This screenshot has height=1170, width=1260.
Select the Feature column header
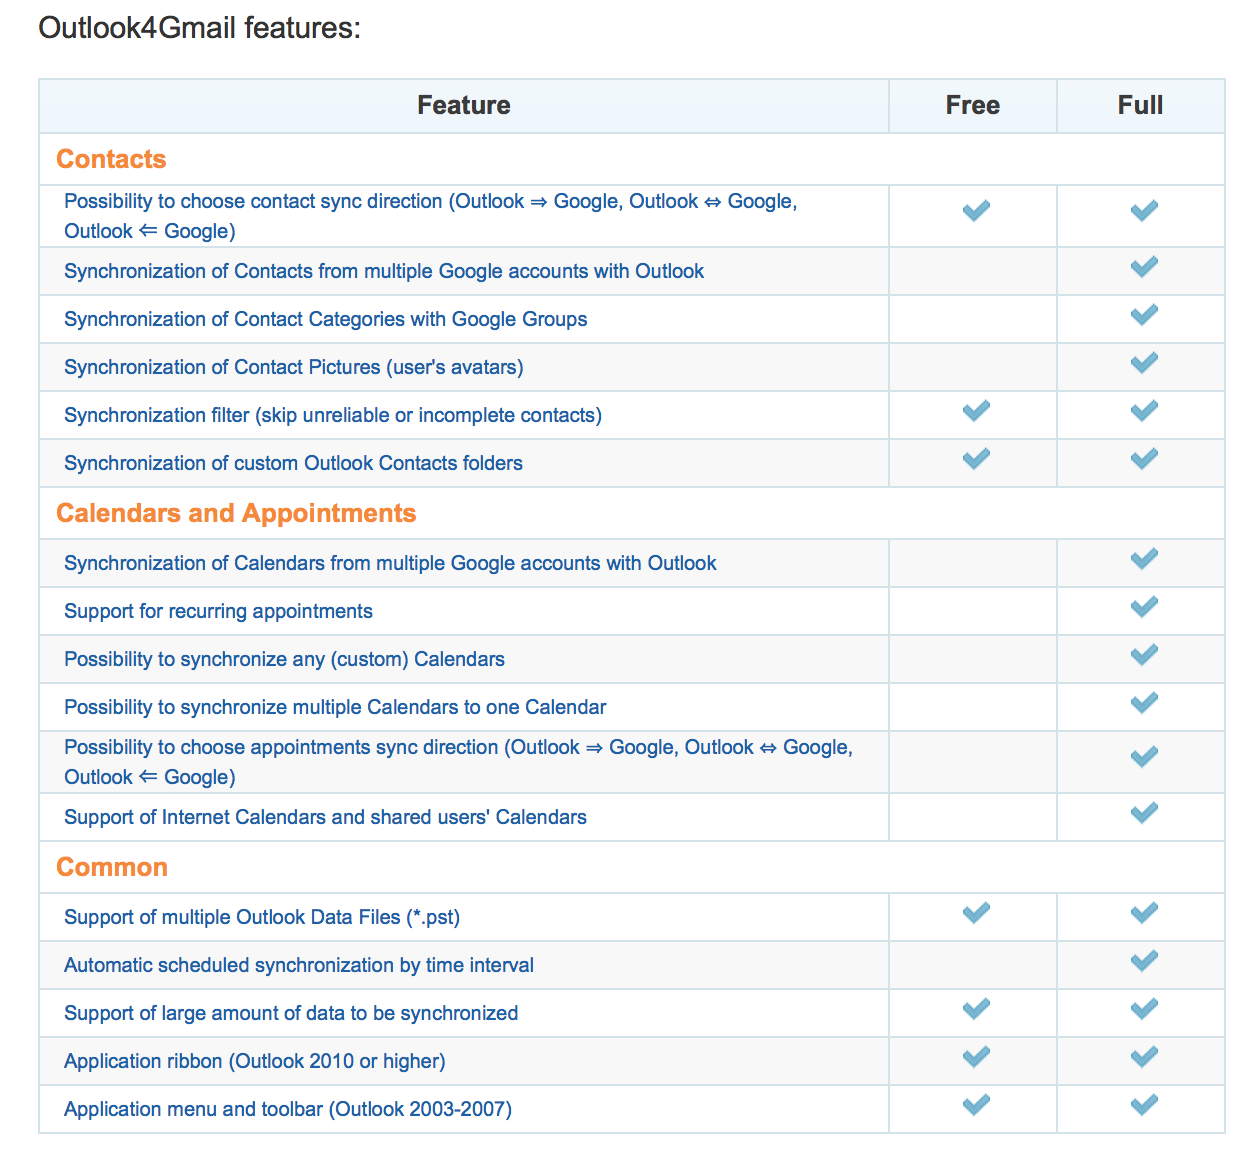463,105
